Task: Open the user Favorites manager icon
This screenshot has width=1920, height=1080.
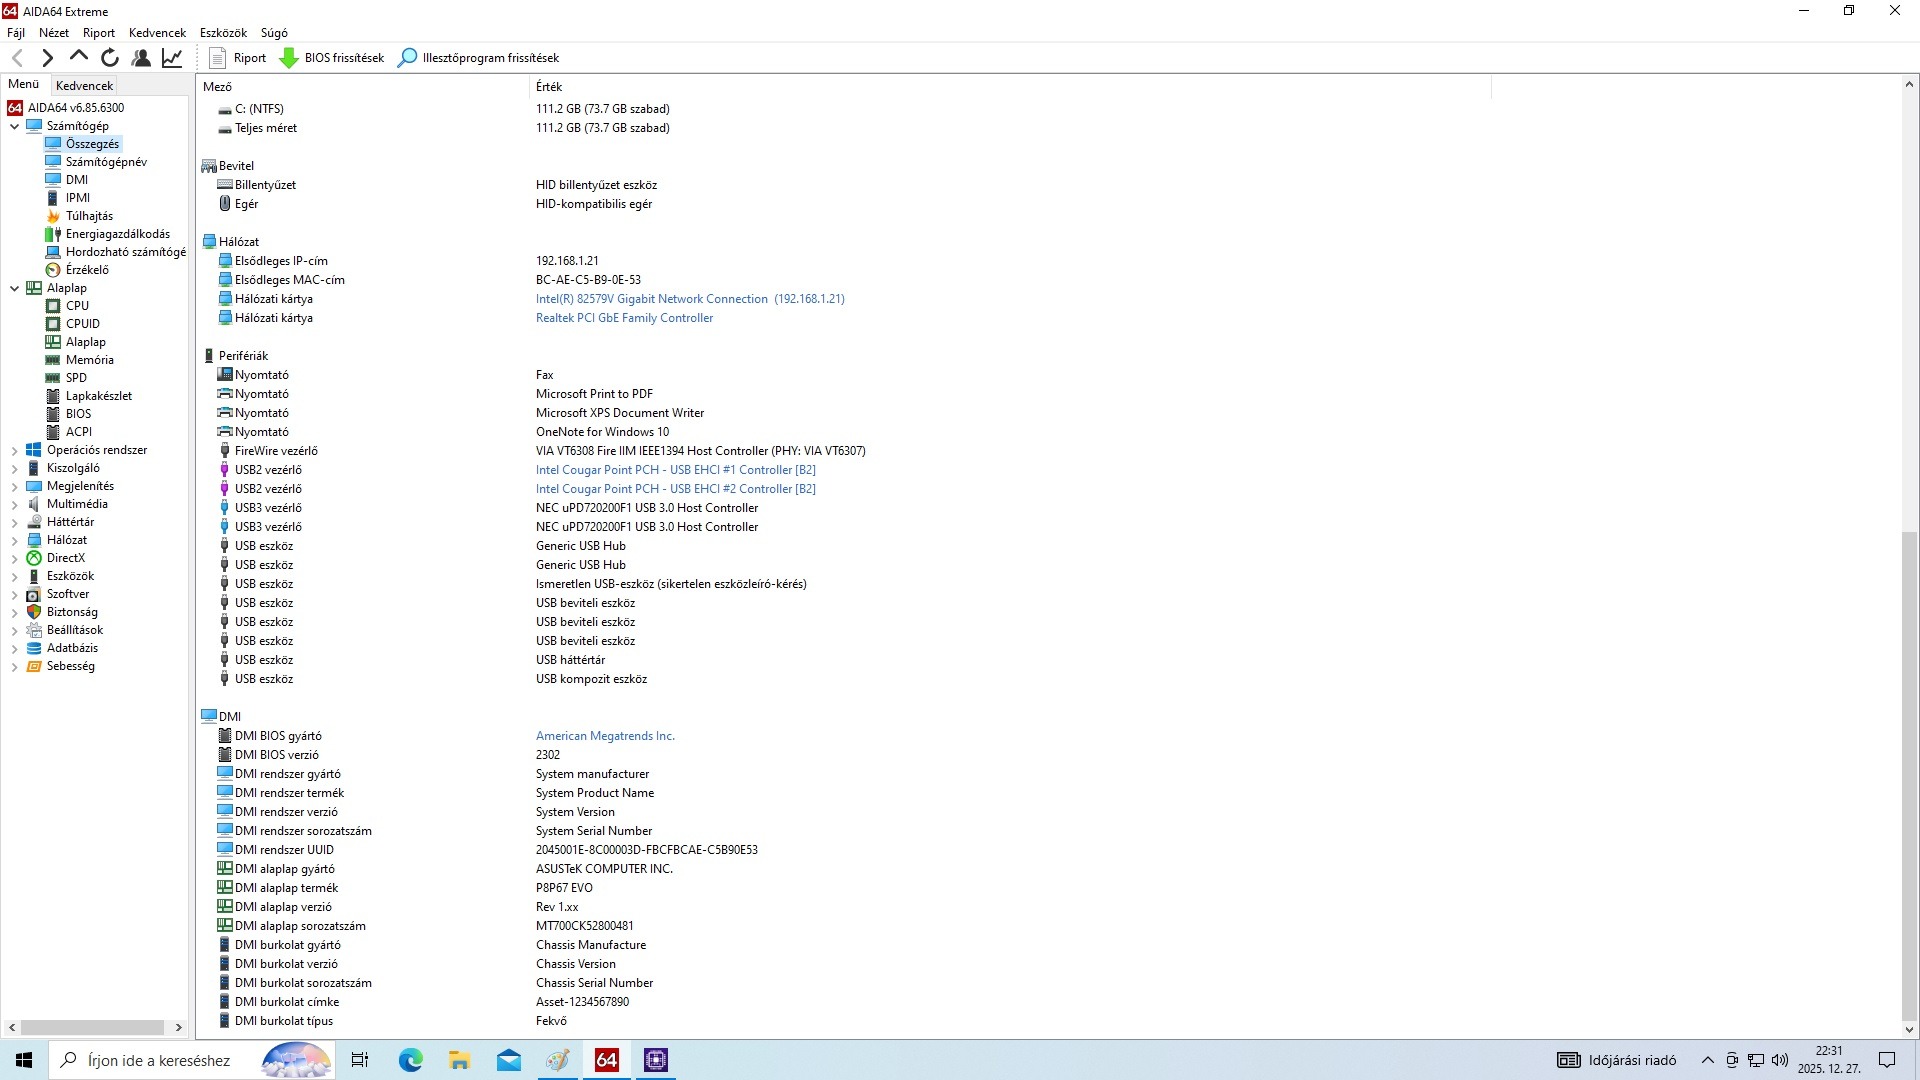Action: coord(141,58)
